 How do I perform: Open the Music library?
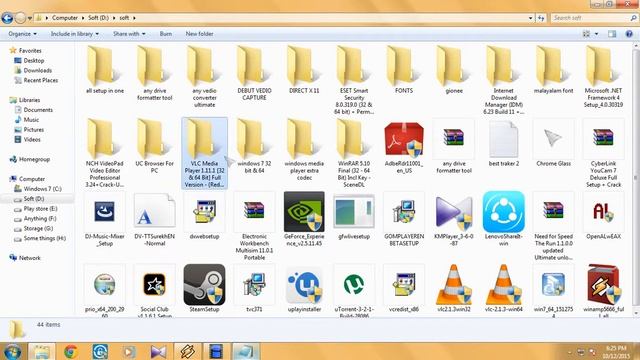click(x=31, y=120)
